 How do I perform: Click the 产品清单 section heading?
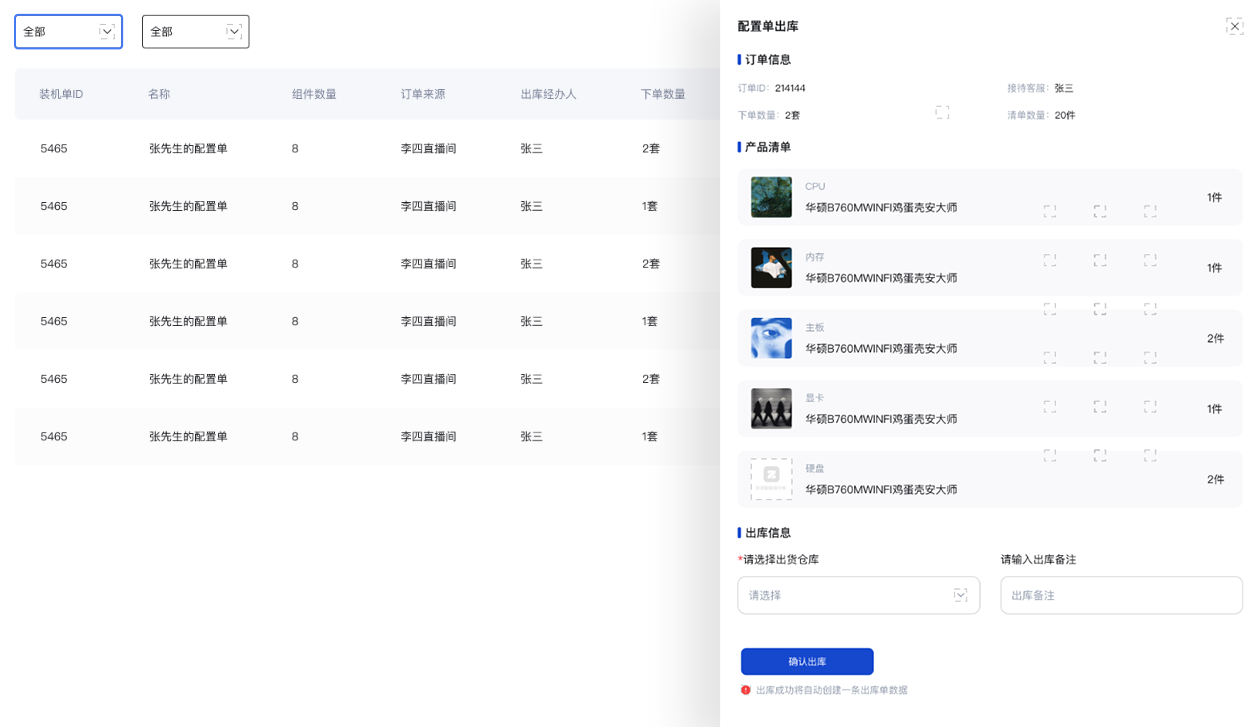pyautogui.click(x=767, y=147)
